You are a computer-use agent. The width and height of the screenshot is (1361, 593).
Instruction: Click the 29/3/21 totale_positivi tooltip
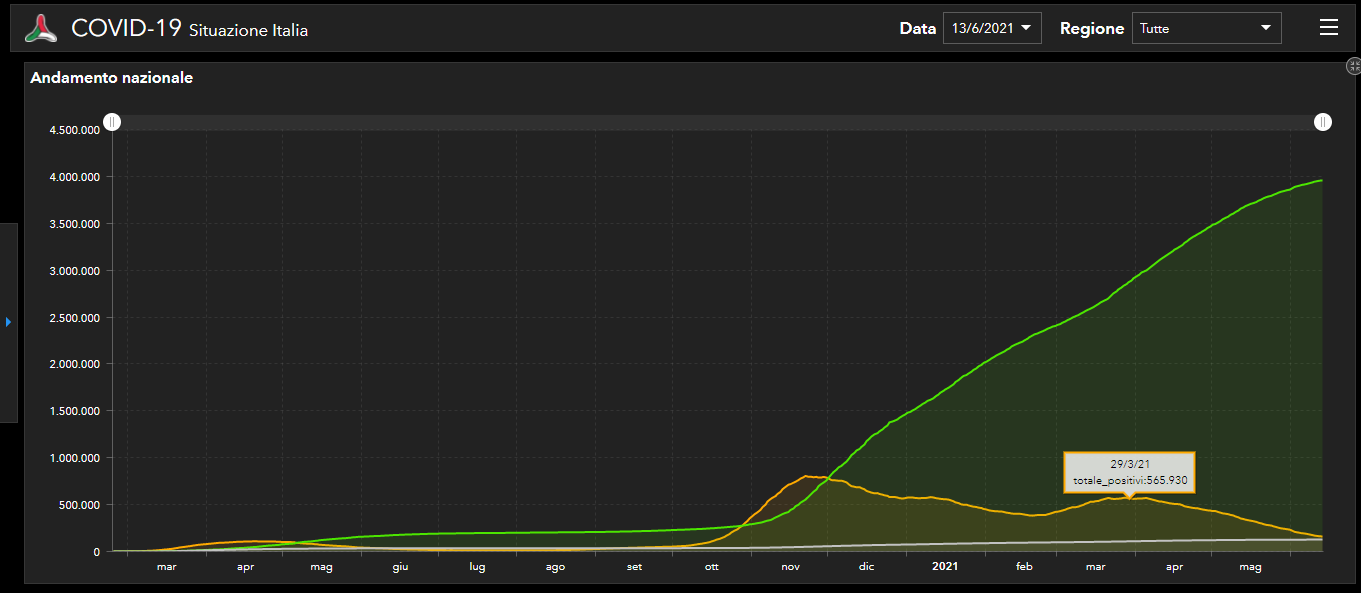coord(1129,472)
